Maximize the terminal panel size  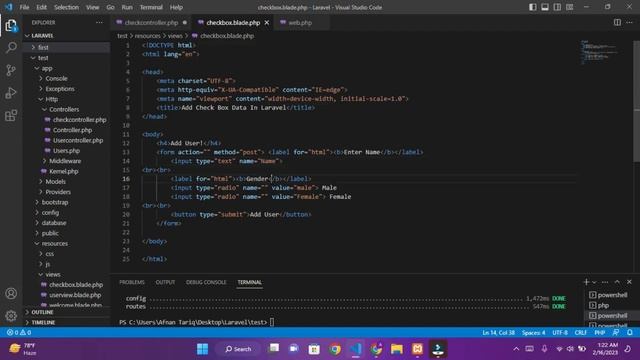click(x=617, y=282)
